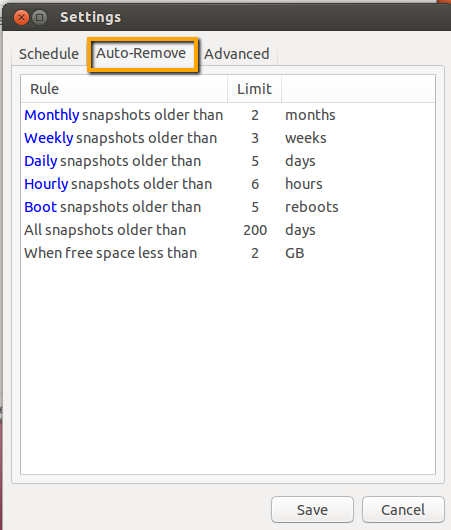Screen dimensions: 451x530
Task: Select the Boot snapshots rule row
Action: (228, 207)
